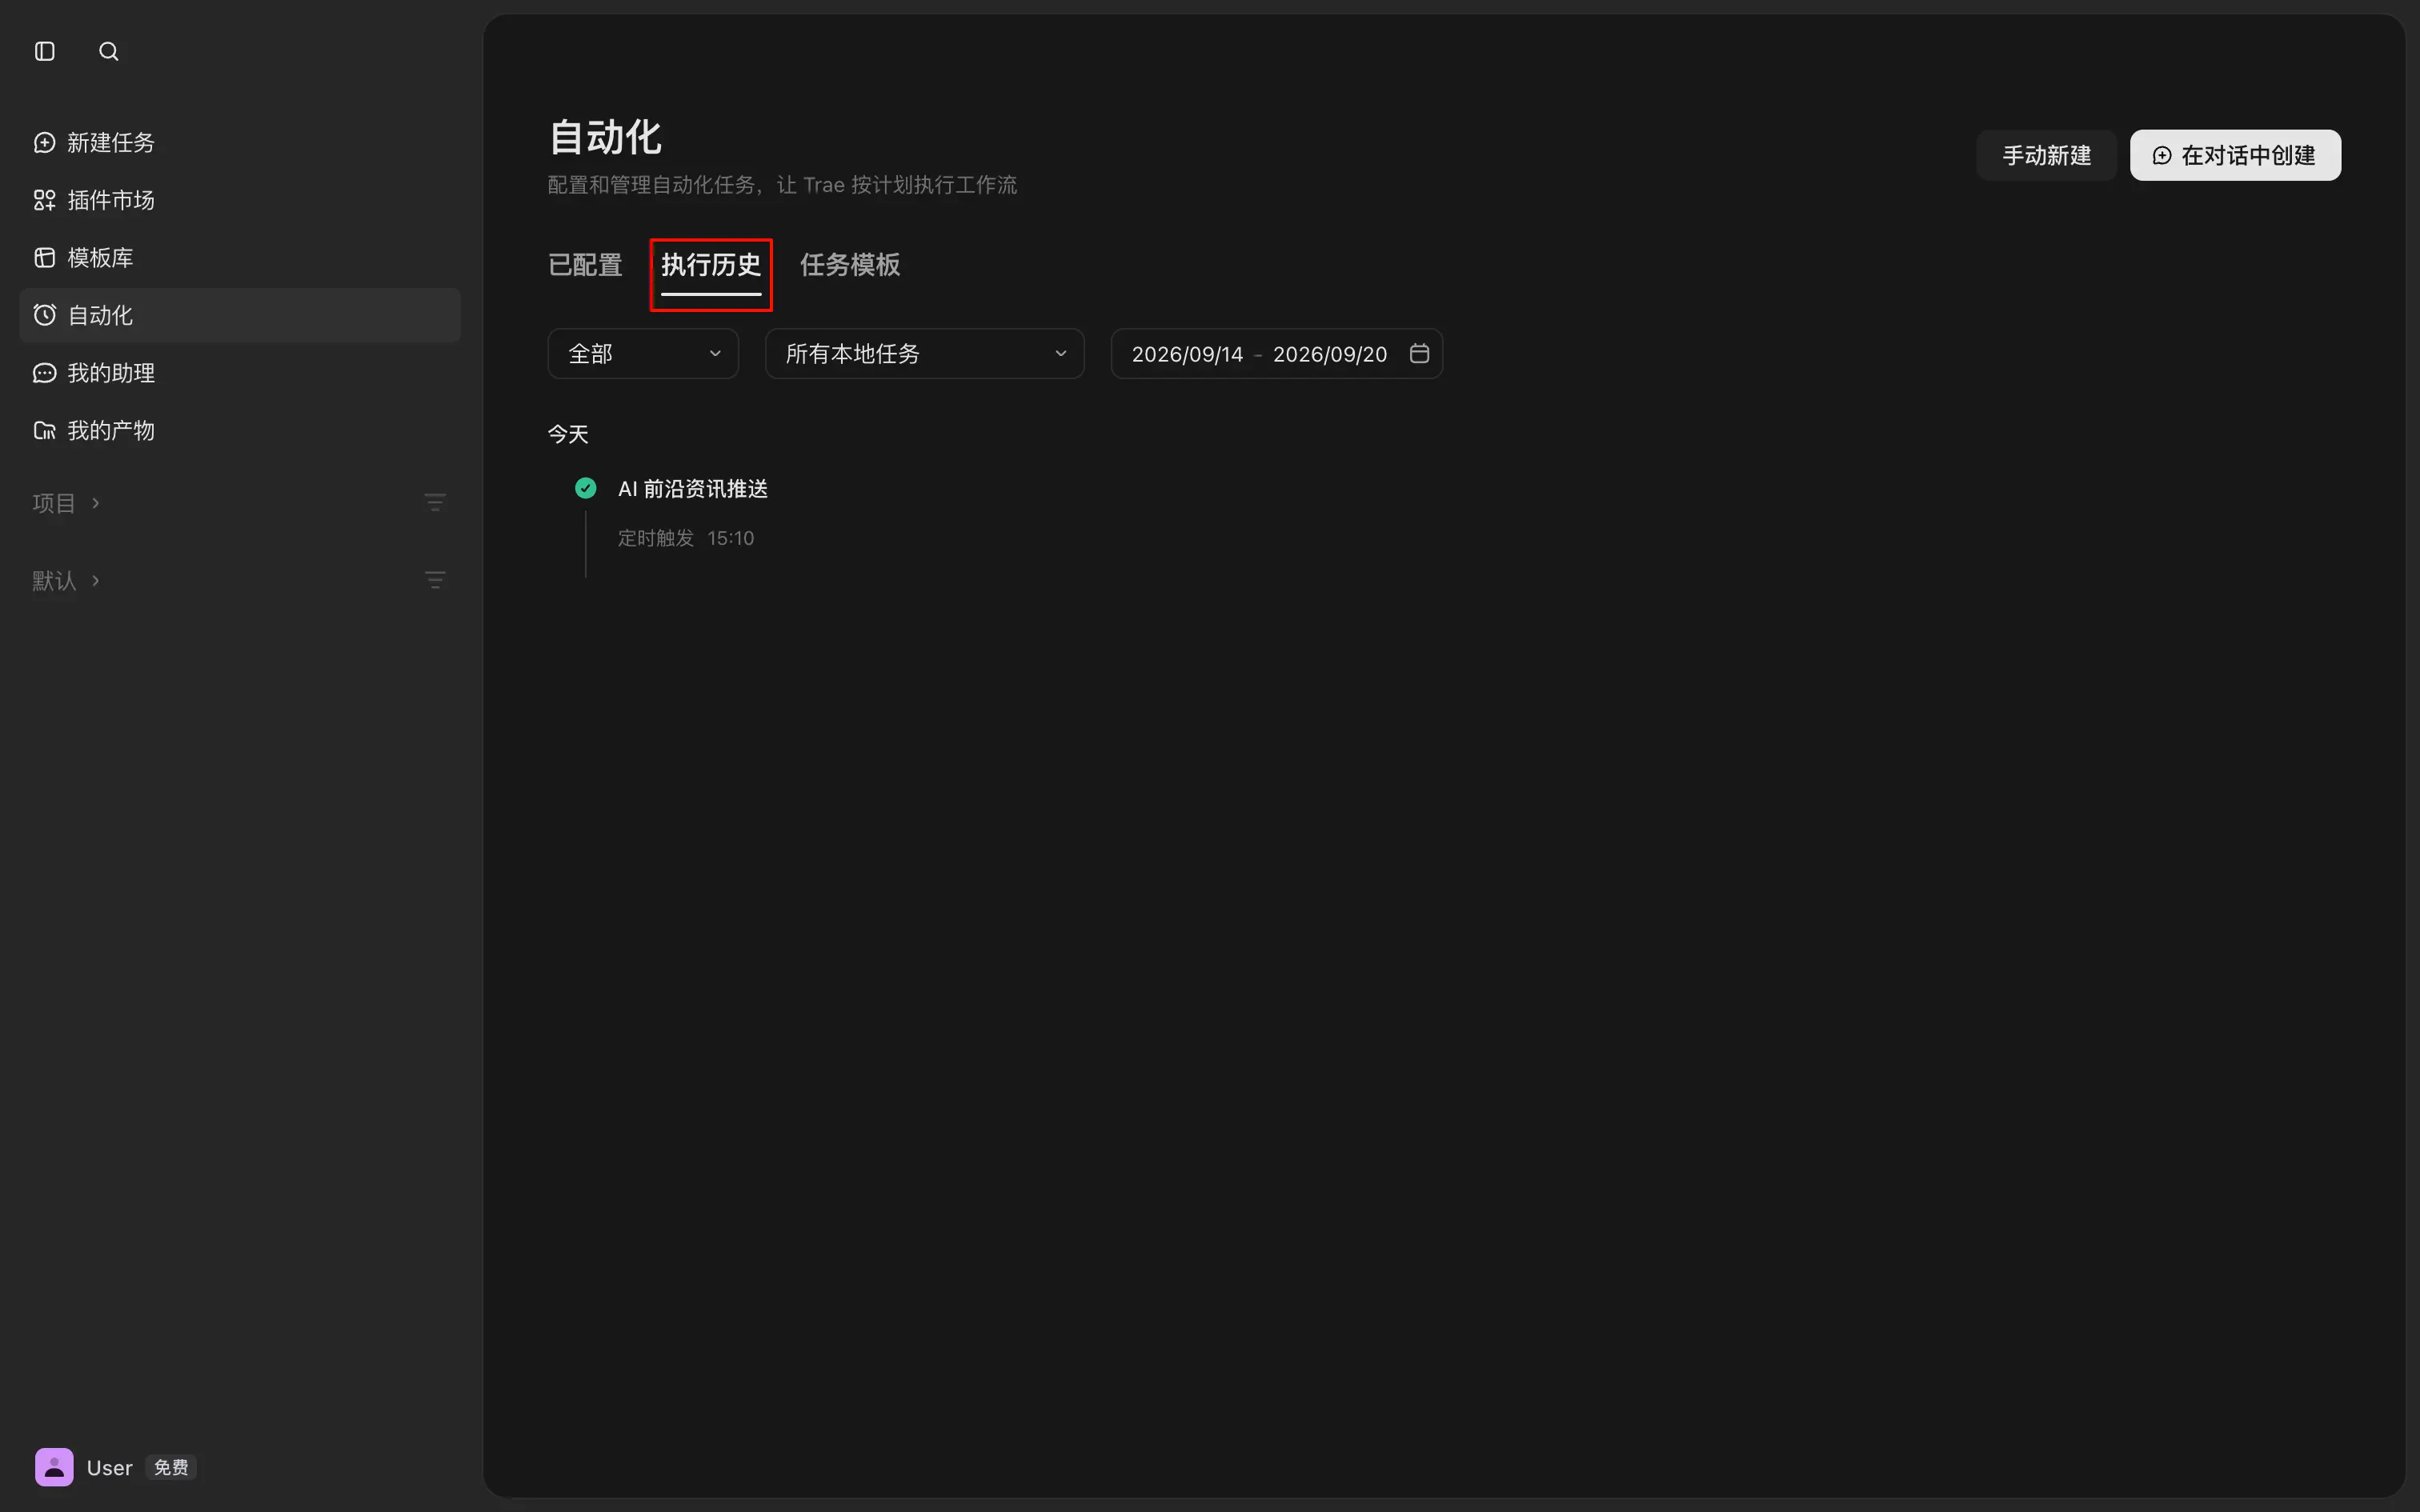Click the 免费 plan badge
The width and height of the screenshot is (2420, 1512).
click(171, 1467)
